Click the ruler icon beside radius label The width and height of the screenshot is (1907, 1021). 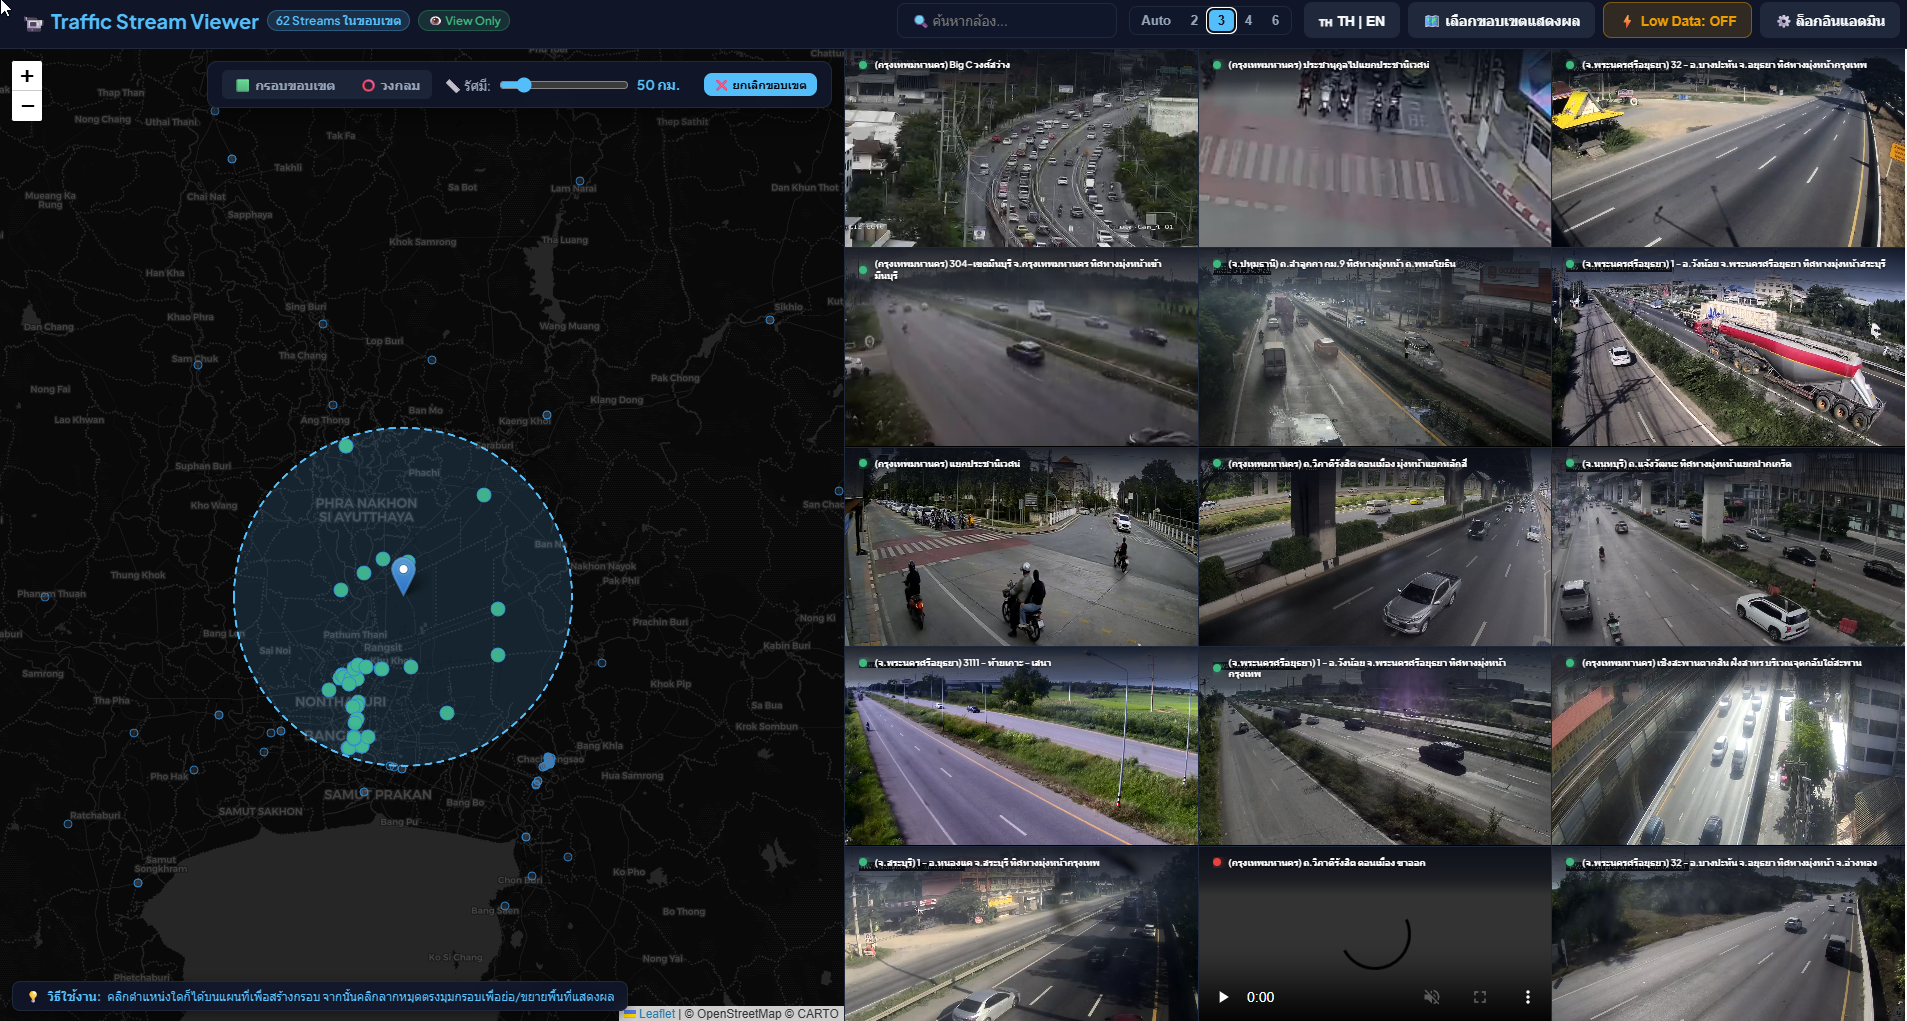pyautogui.click(x=453, y=86)
